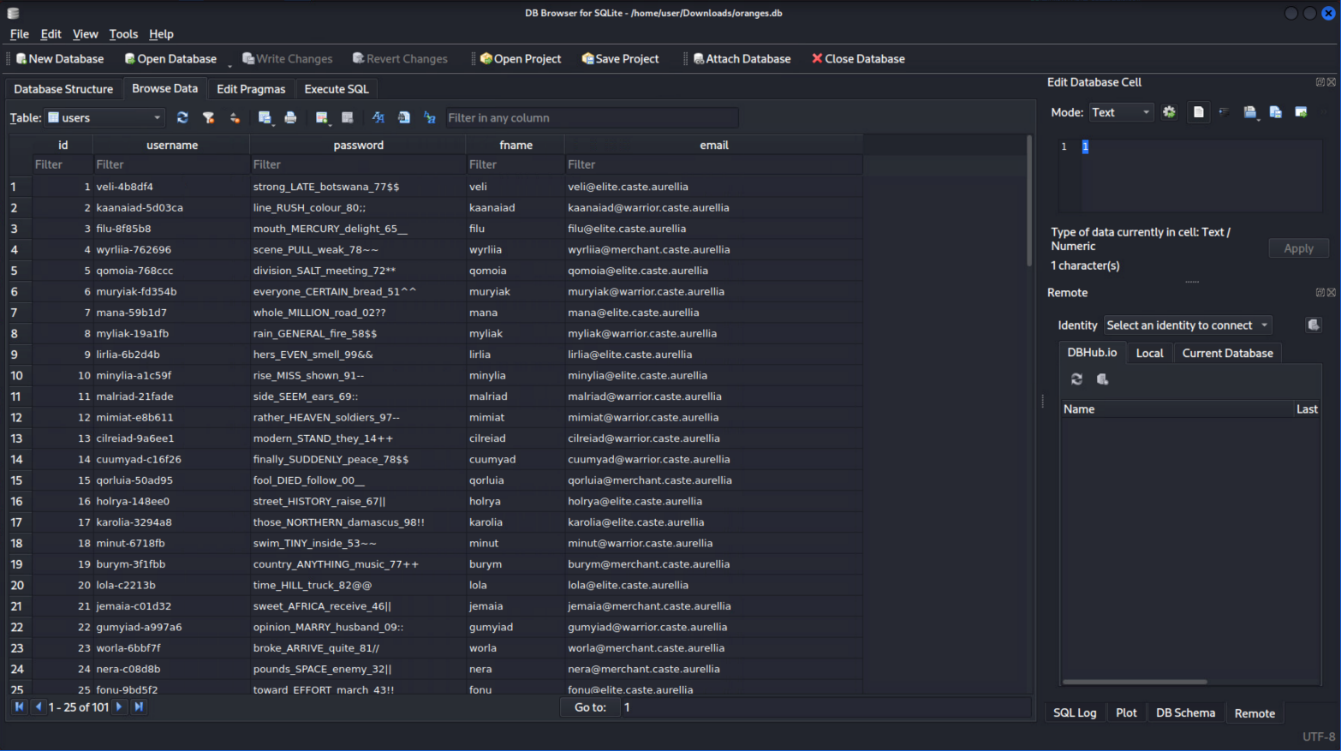Select the cell kaanaiad-5d03ca

click(x=171, y=208)
